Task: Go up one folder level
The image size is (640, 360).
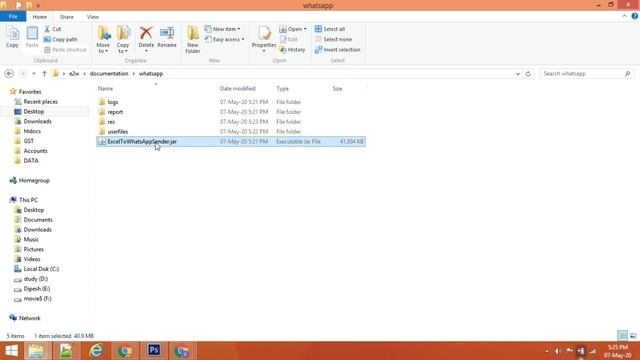Action: click(44, 73)
